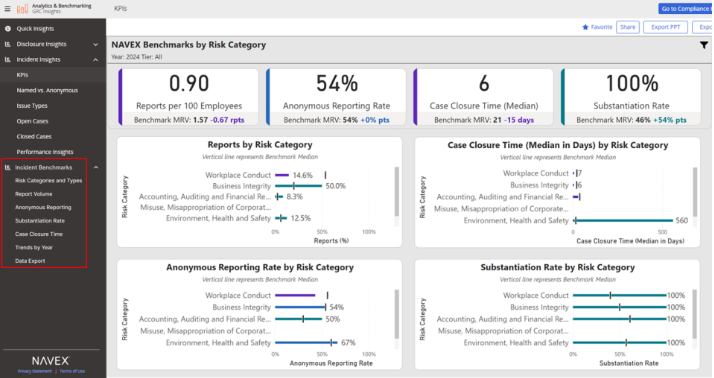Open Performance Insights page
Screen dimensions: 714x378
[x=45, y=152]
